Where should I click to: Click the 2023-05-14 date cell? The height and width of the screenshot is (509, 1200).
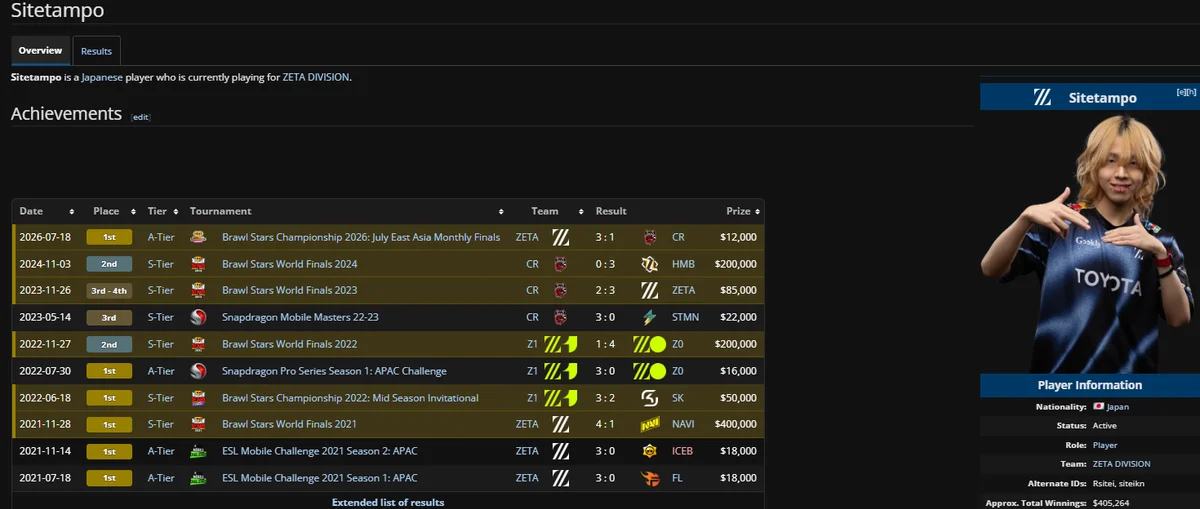click(x=44, y=318)
